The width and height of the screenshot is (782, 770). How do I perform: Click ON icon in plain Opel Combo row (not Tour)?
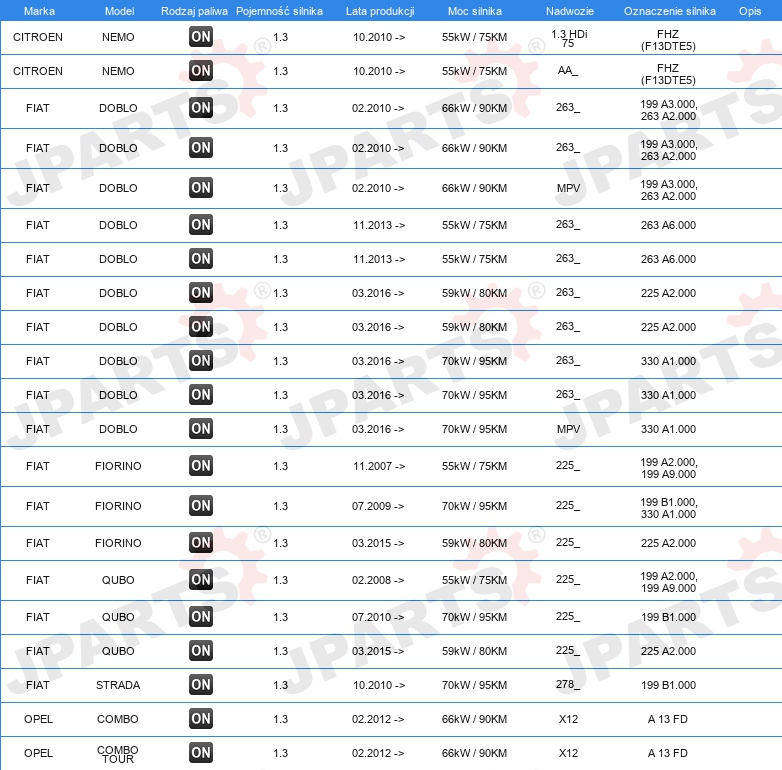click(x=201, y=719)
